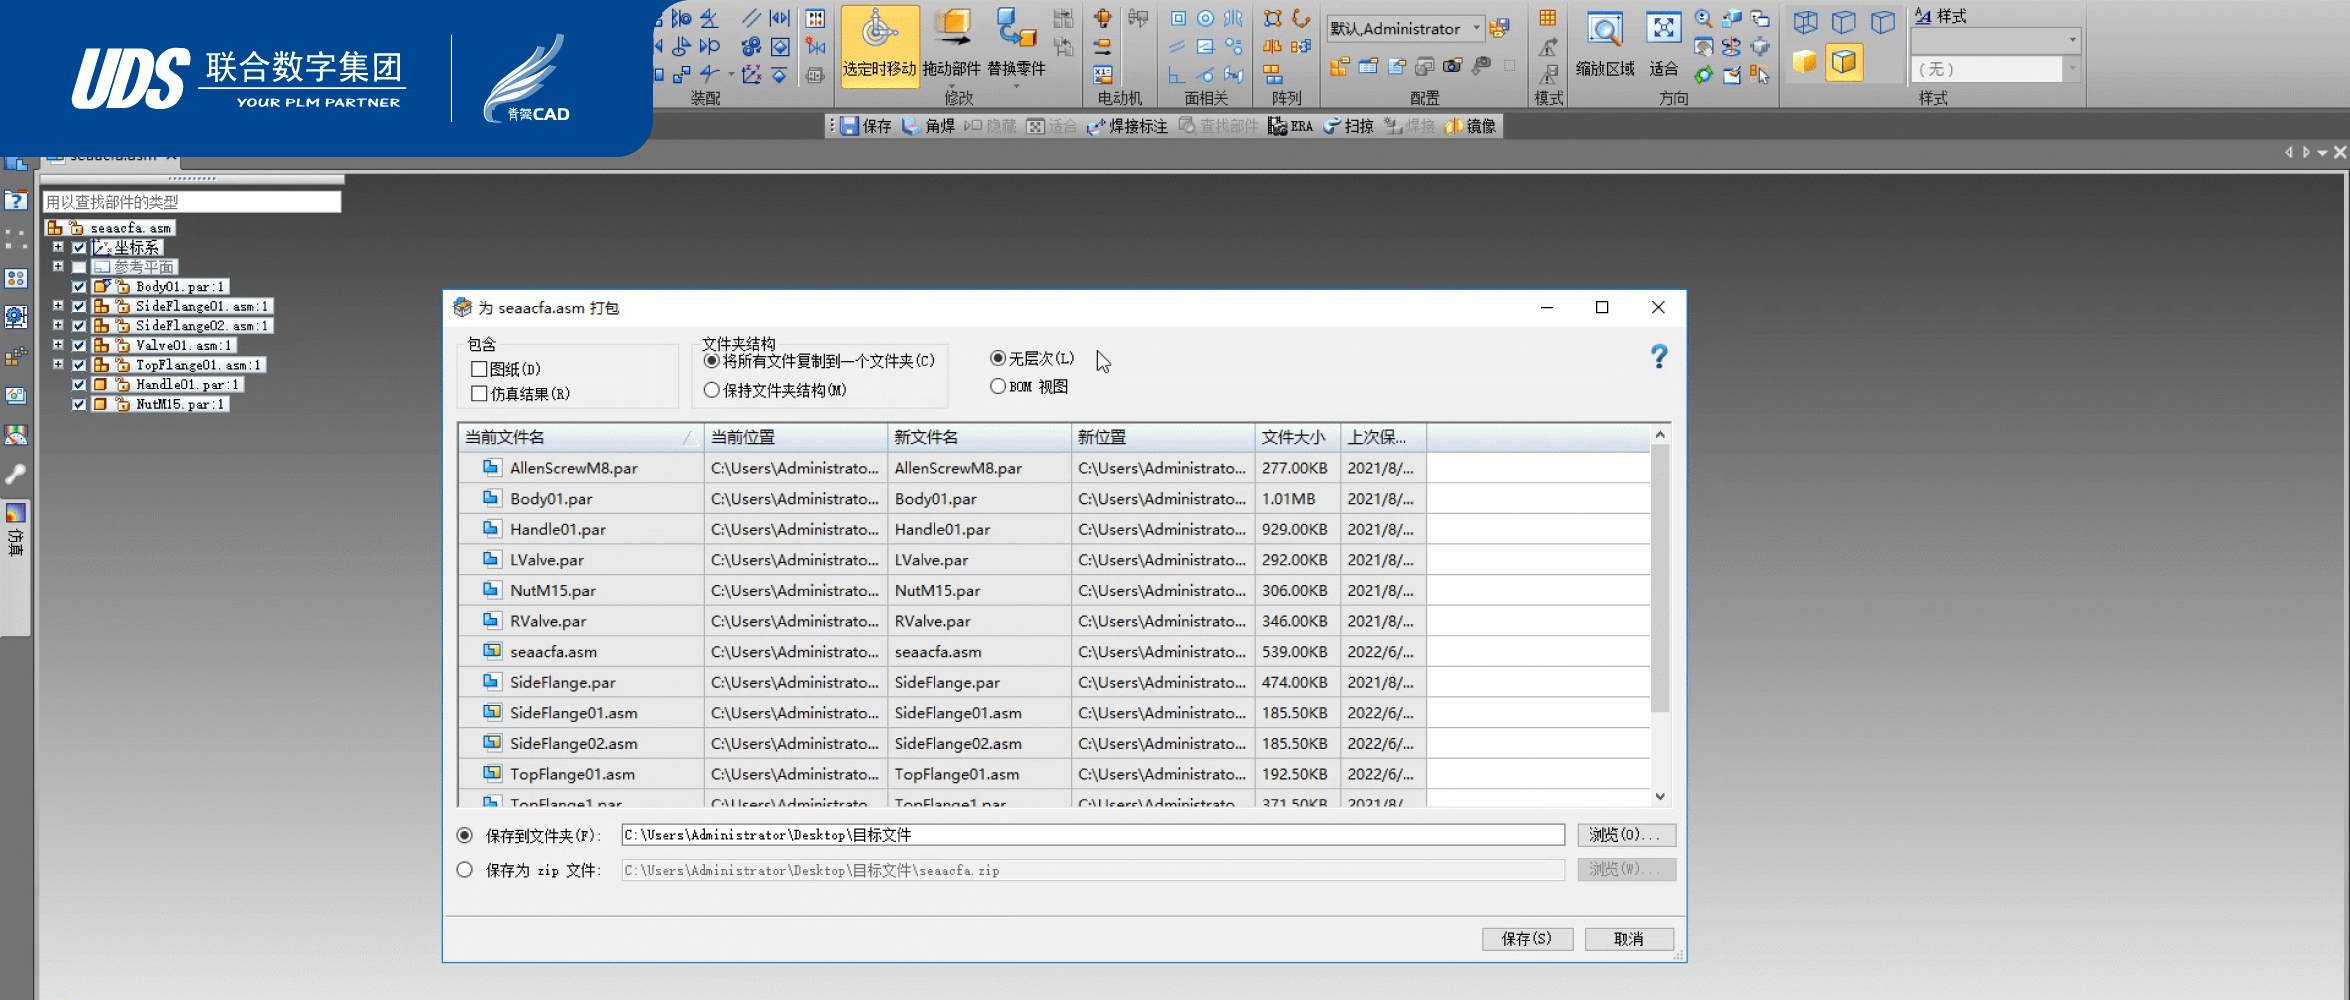The height and width of the screenshot is (1000, 2350).
Task: Click the blue gear icon in left sidebar
Action: [15, 317]
